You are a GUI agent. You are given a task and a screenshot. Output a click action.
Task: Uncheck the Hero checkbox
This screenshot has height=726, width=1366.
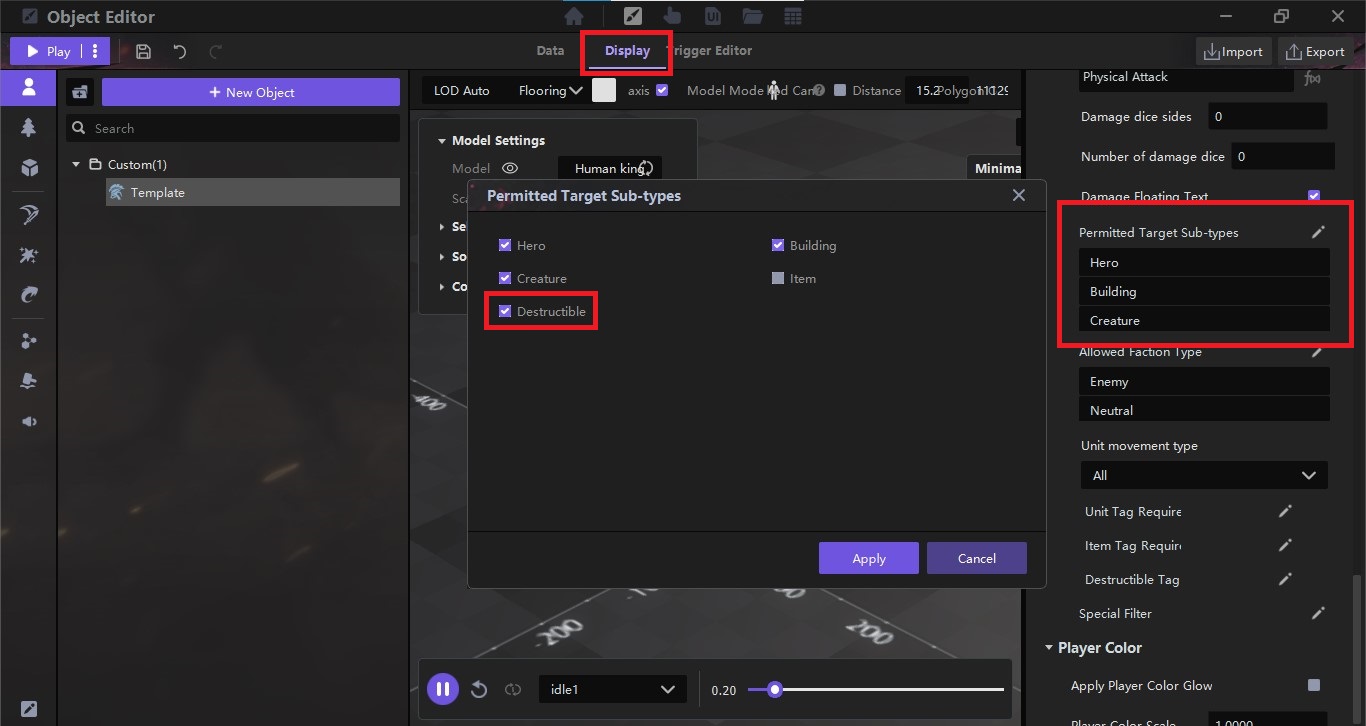(505, 245)
